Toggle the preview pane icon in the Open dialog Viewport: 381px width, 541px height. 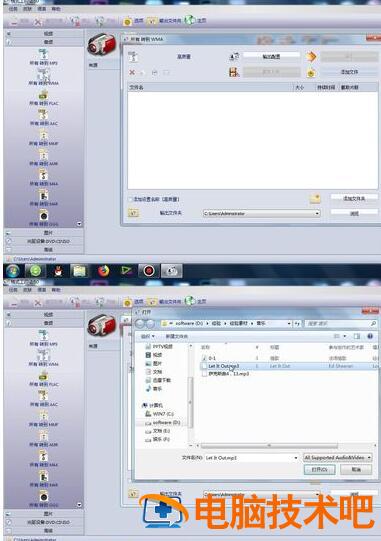point(357,336)
